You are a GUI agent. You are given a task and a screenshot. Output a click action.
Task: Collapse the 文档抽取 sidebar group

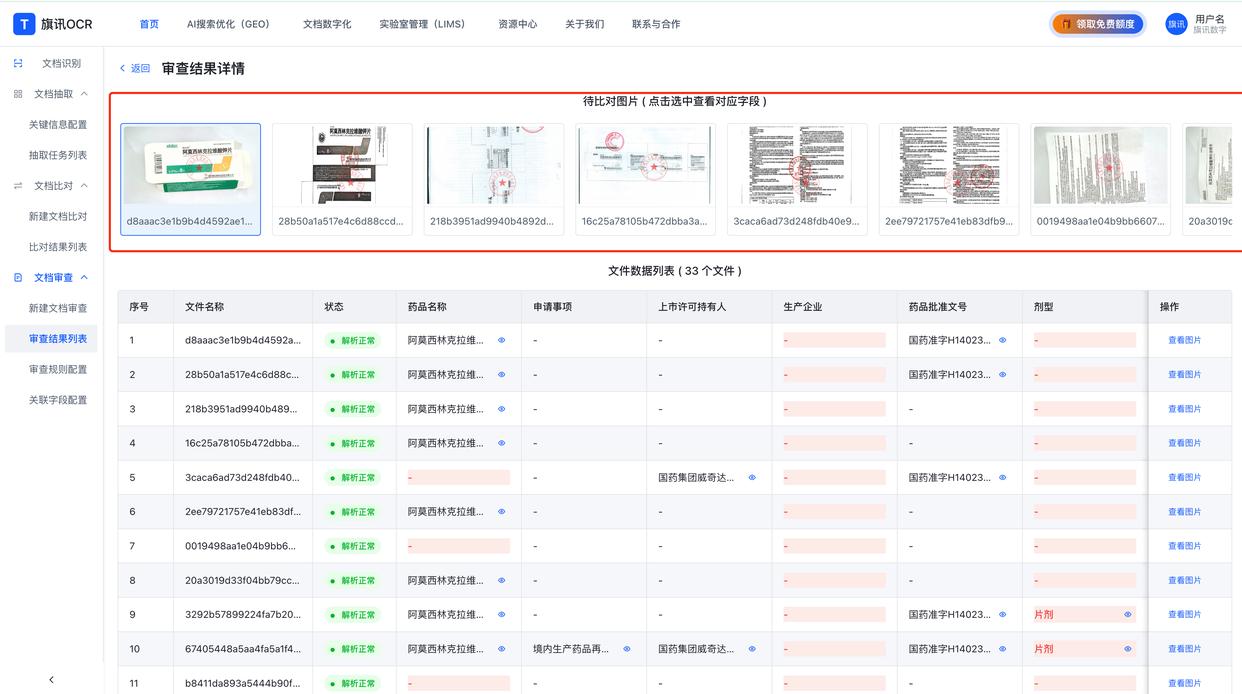[84, 94]
